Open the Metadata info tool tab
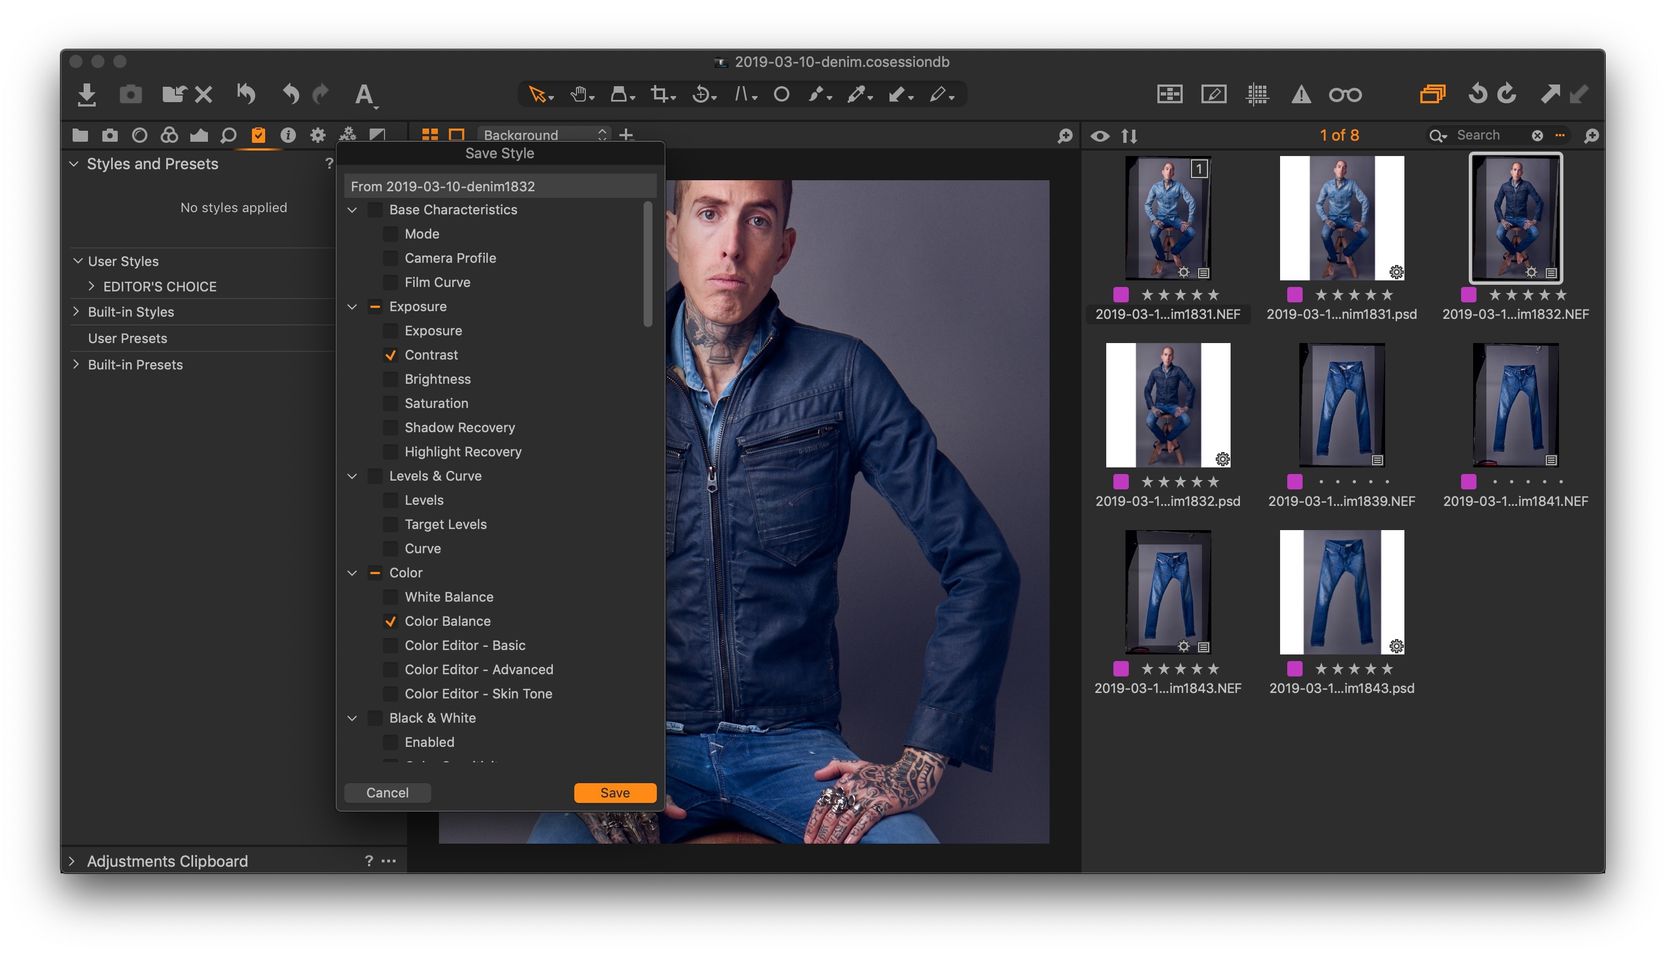Viewport: 1680px width, 970px height. point(288,135)
